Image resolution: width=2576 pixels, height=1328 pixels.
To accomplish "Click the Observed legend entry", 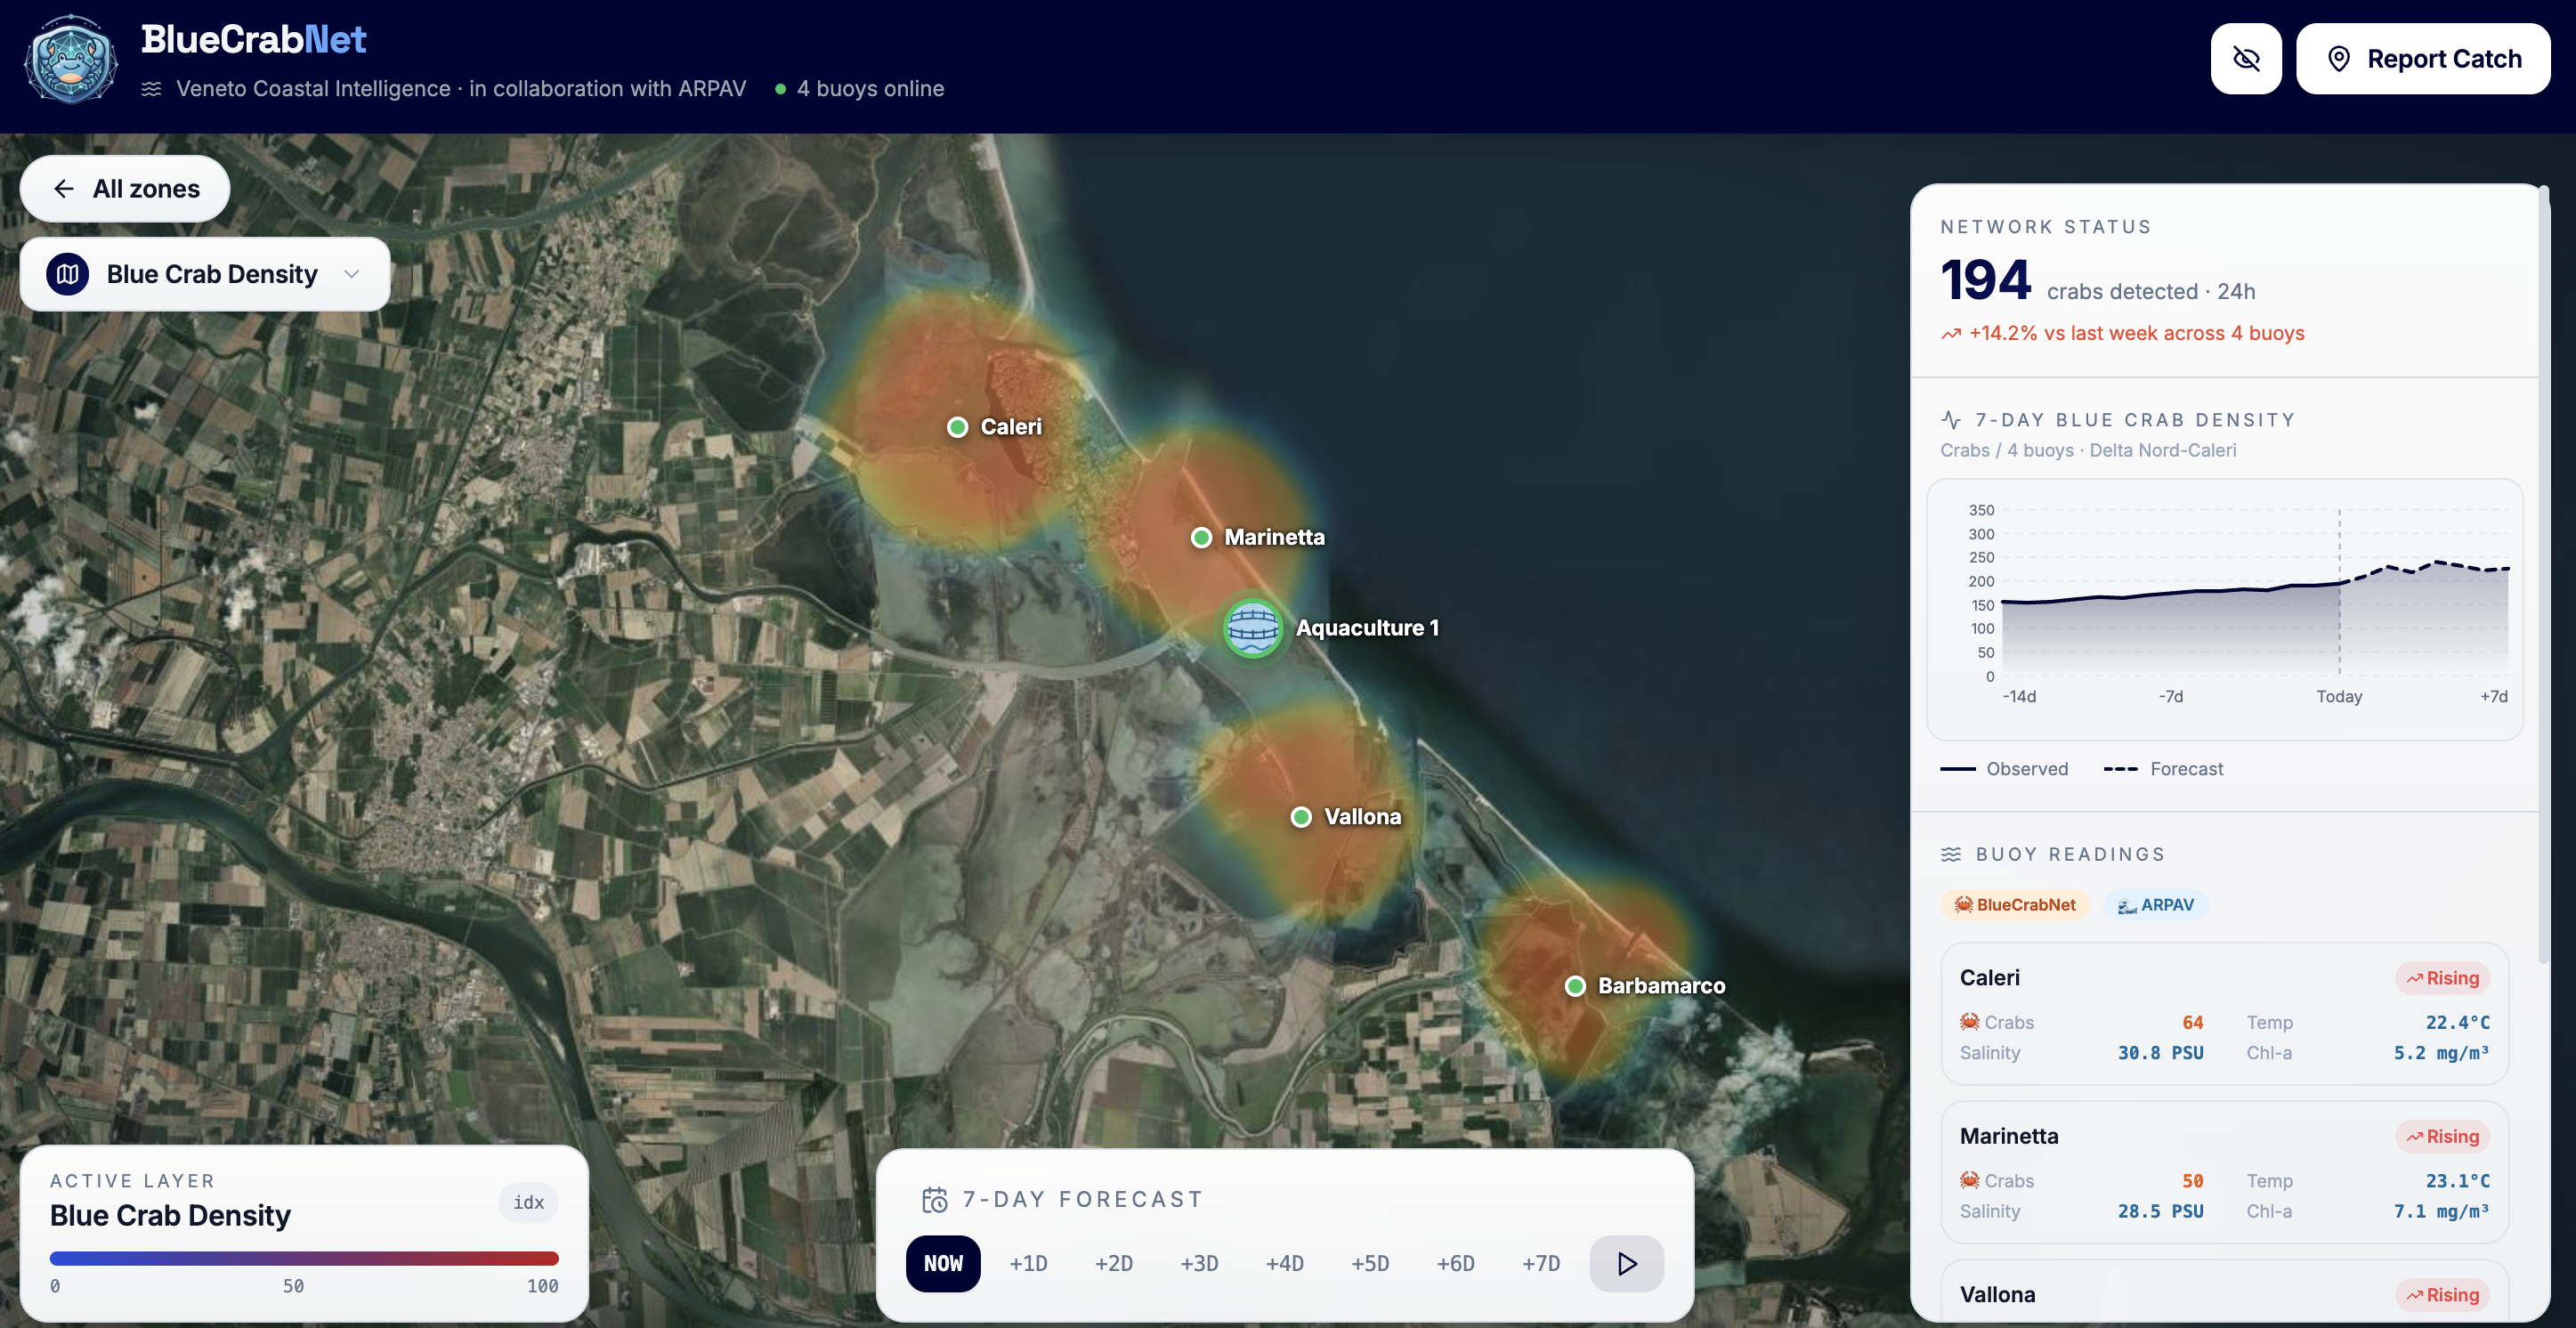I will (x=2004, y=769).
